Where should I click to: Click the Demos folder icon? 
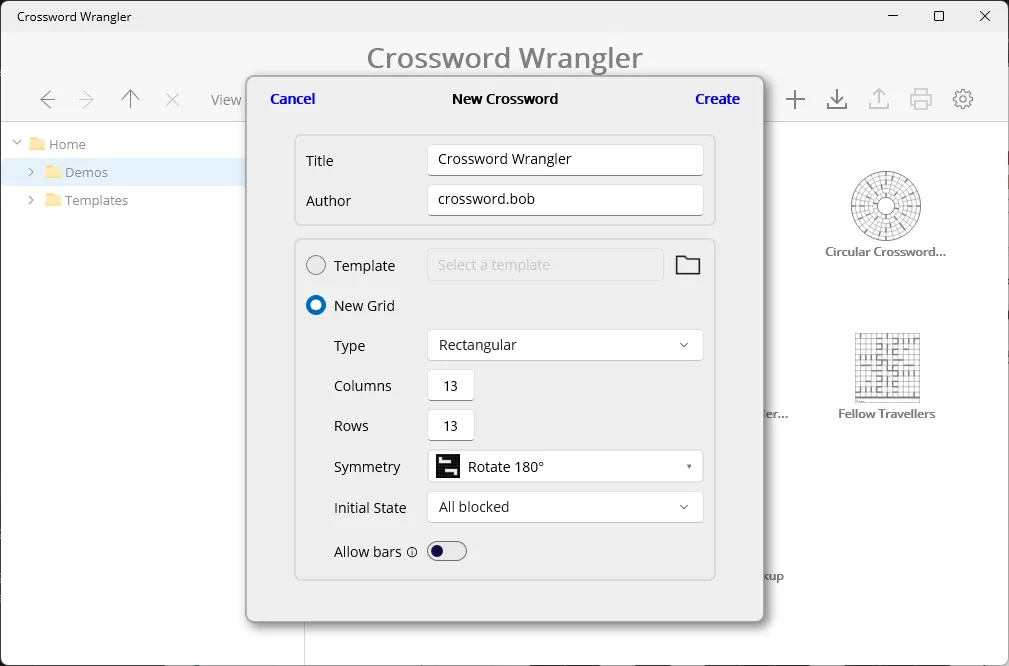point(53,172)
